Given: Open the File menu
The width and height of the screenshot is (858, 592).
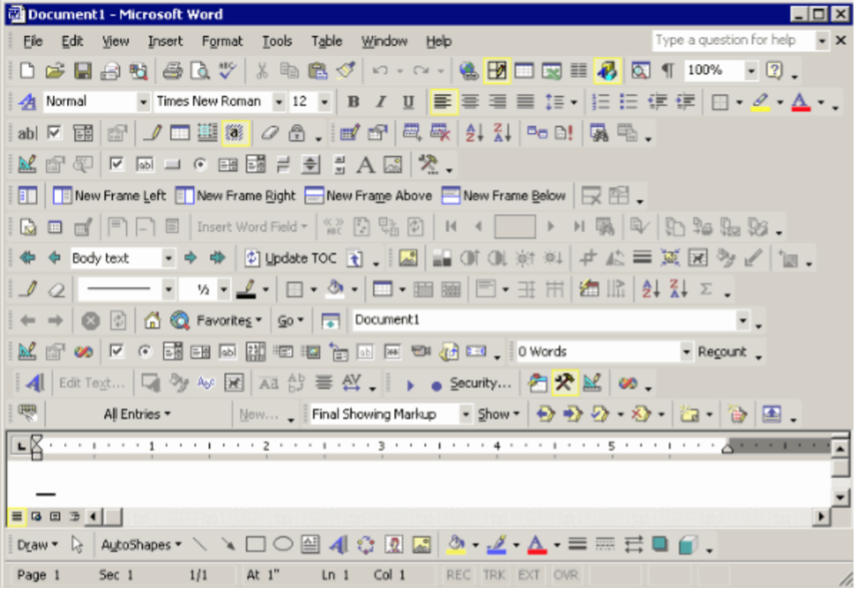Looking at the screenshot, I should [33, 42].
